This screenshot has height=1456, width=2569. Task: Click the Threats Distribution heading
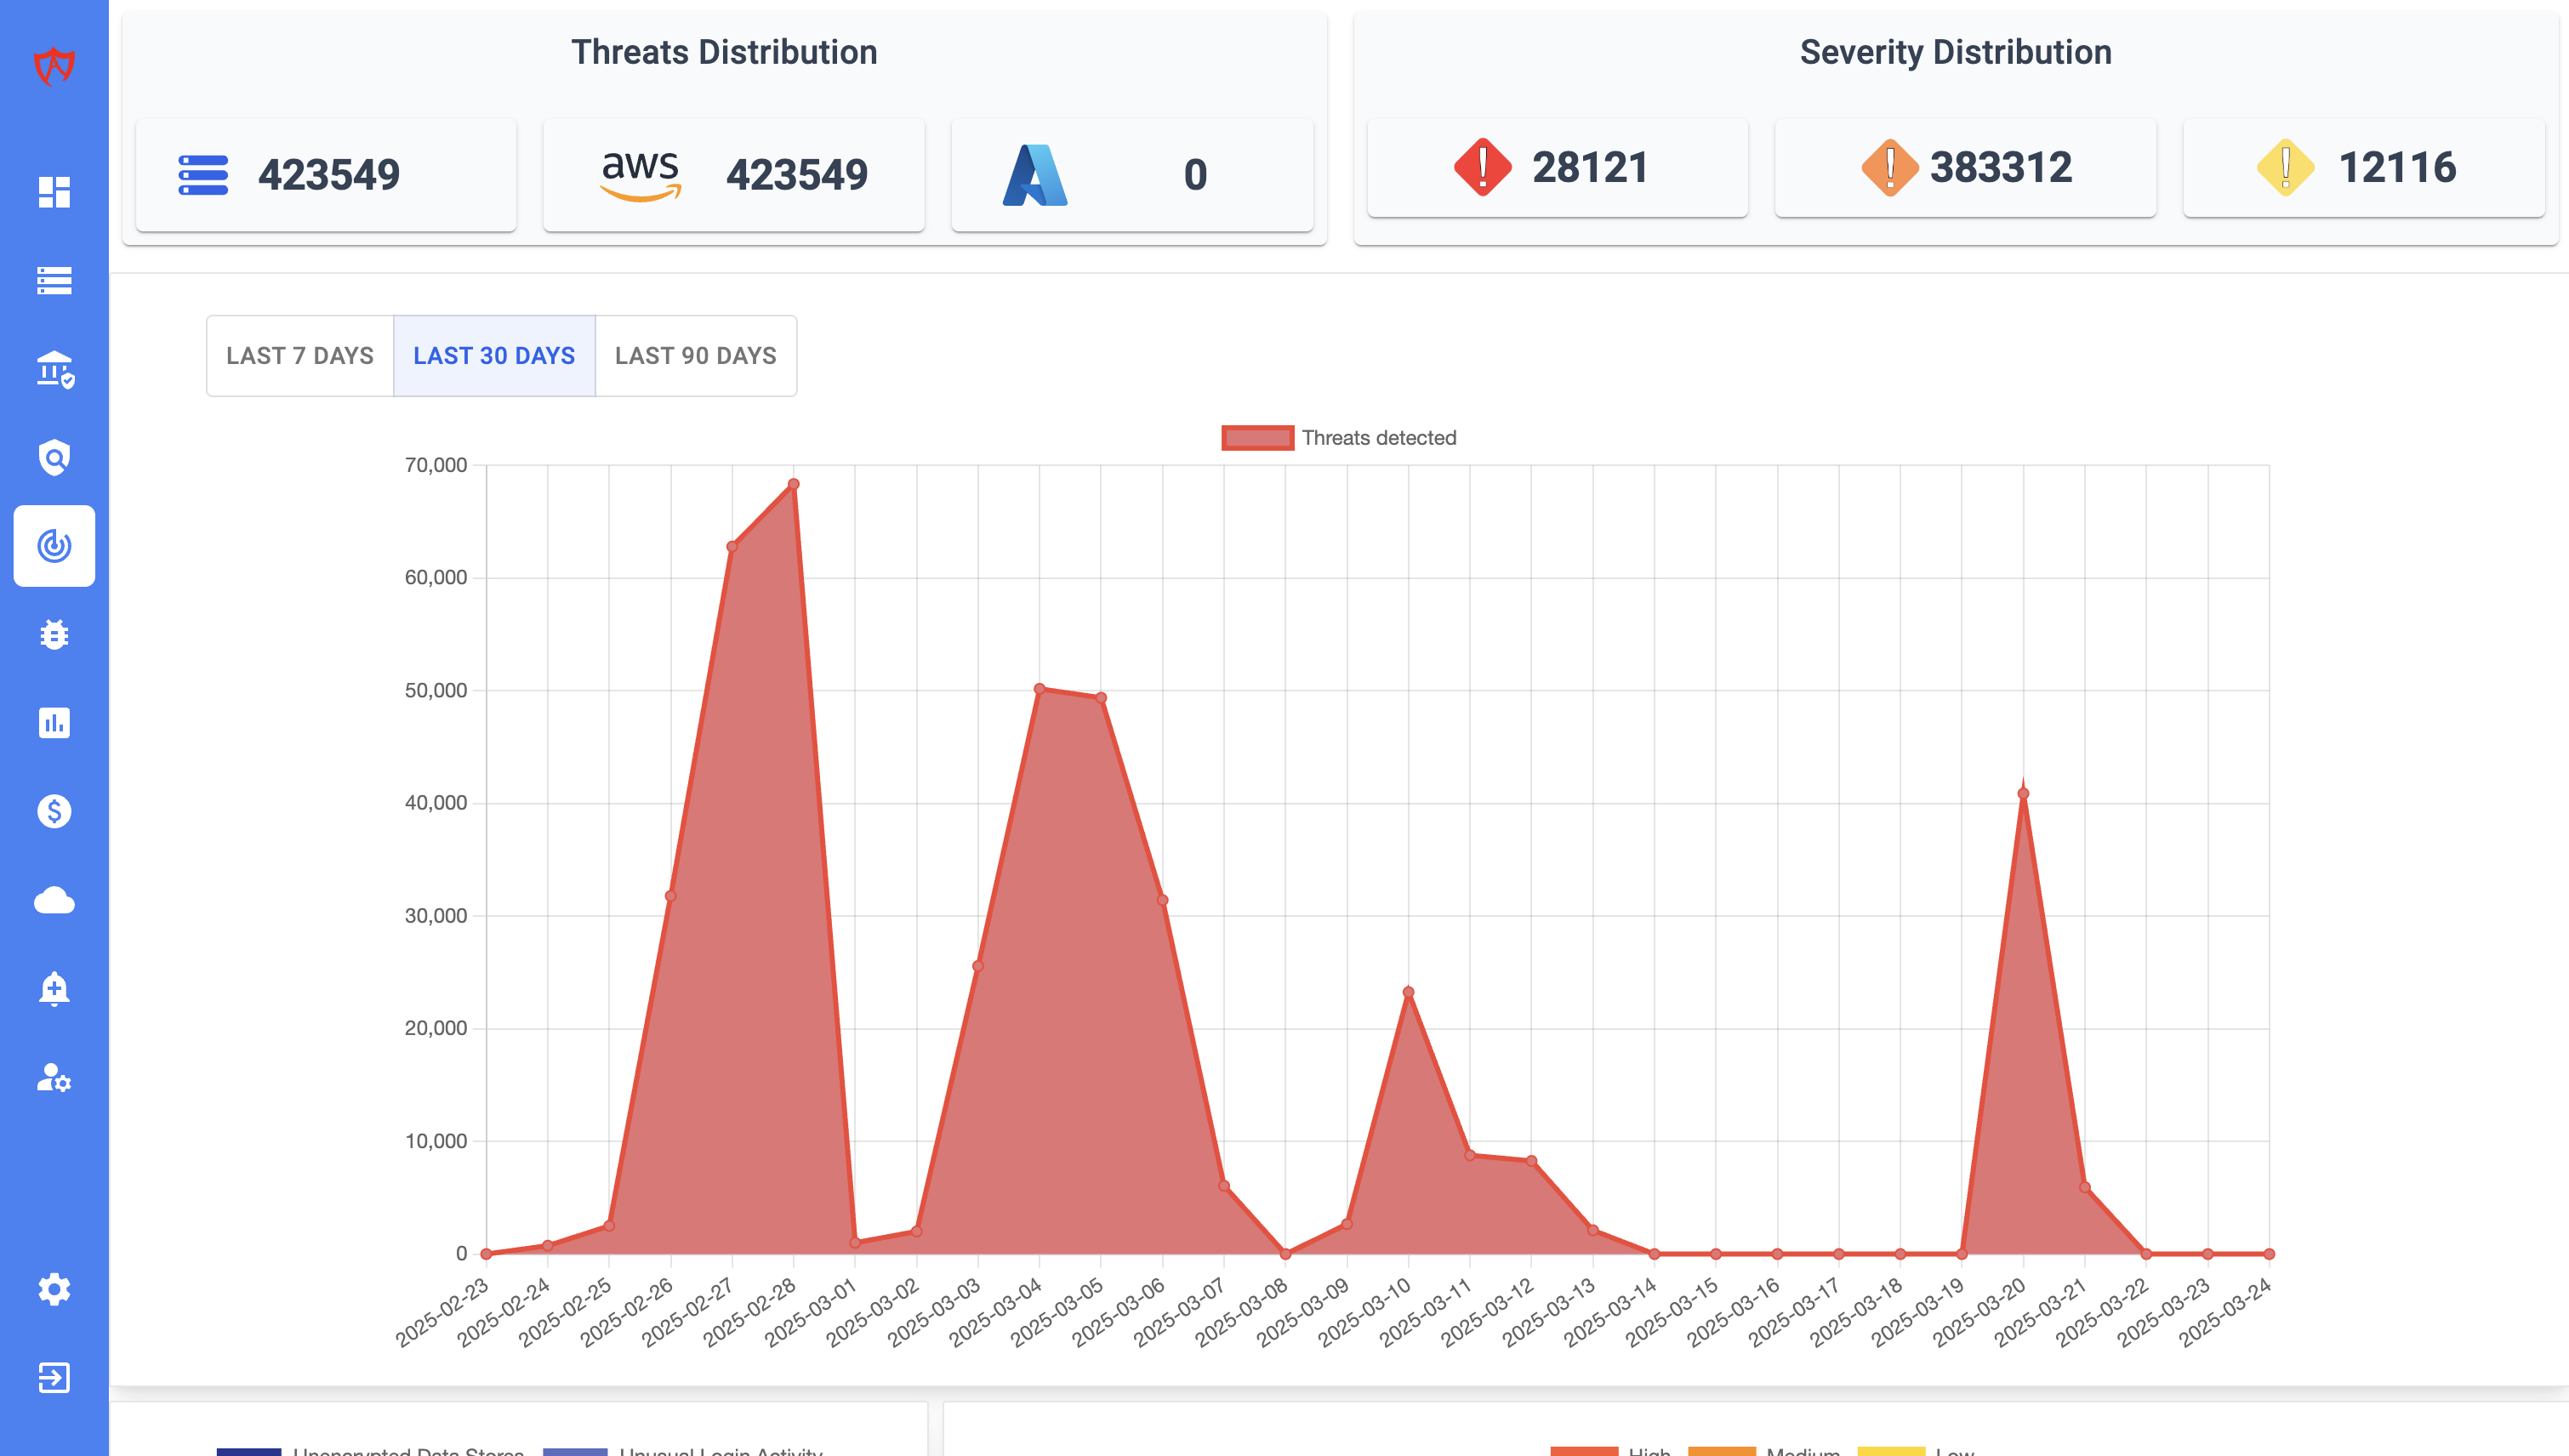pyautogui.click(x=724, y=52)
